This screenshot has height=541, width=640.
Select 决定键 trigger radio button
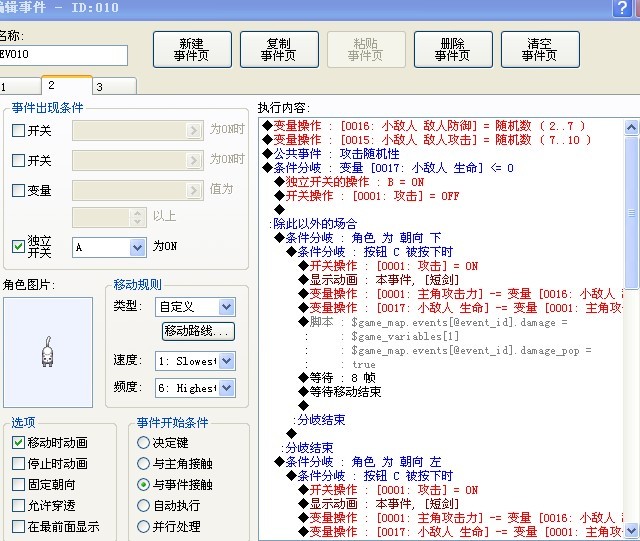(x=143, y=443)
